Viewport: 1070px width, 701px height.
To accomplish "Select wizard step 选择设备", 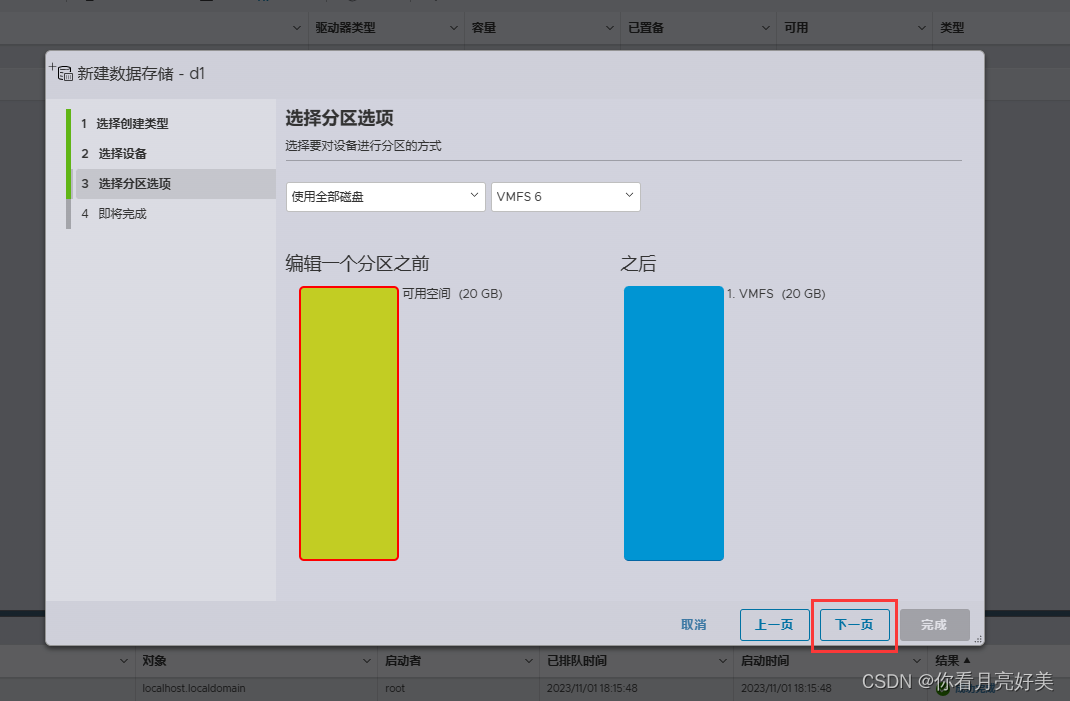I will tap(118, 153).
